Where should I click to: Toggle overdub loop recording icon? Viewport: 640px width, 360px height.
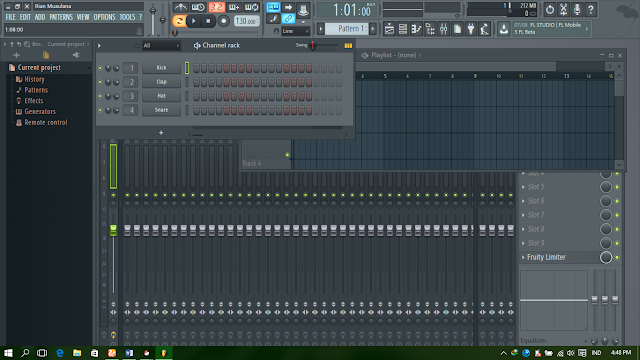[252, 7]
